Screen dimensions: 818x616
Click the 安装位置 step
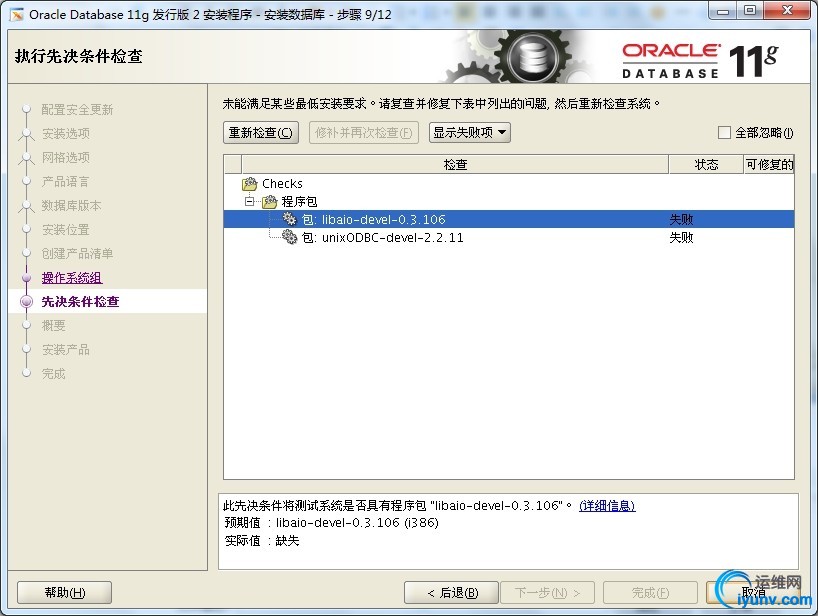coord(66,230)
